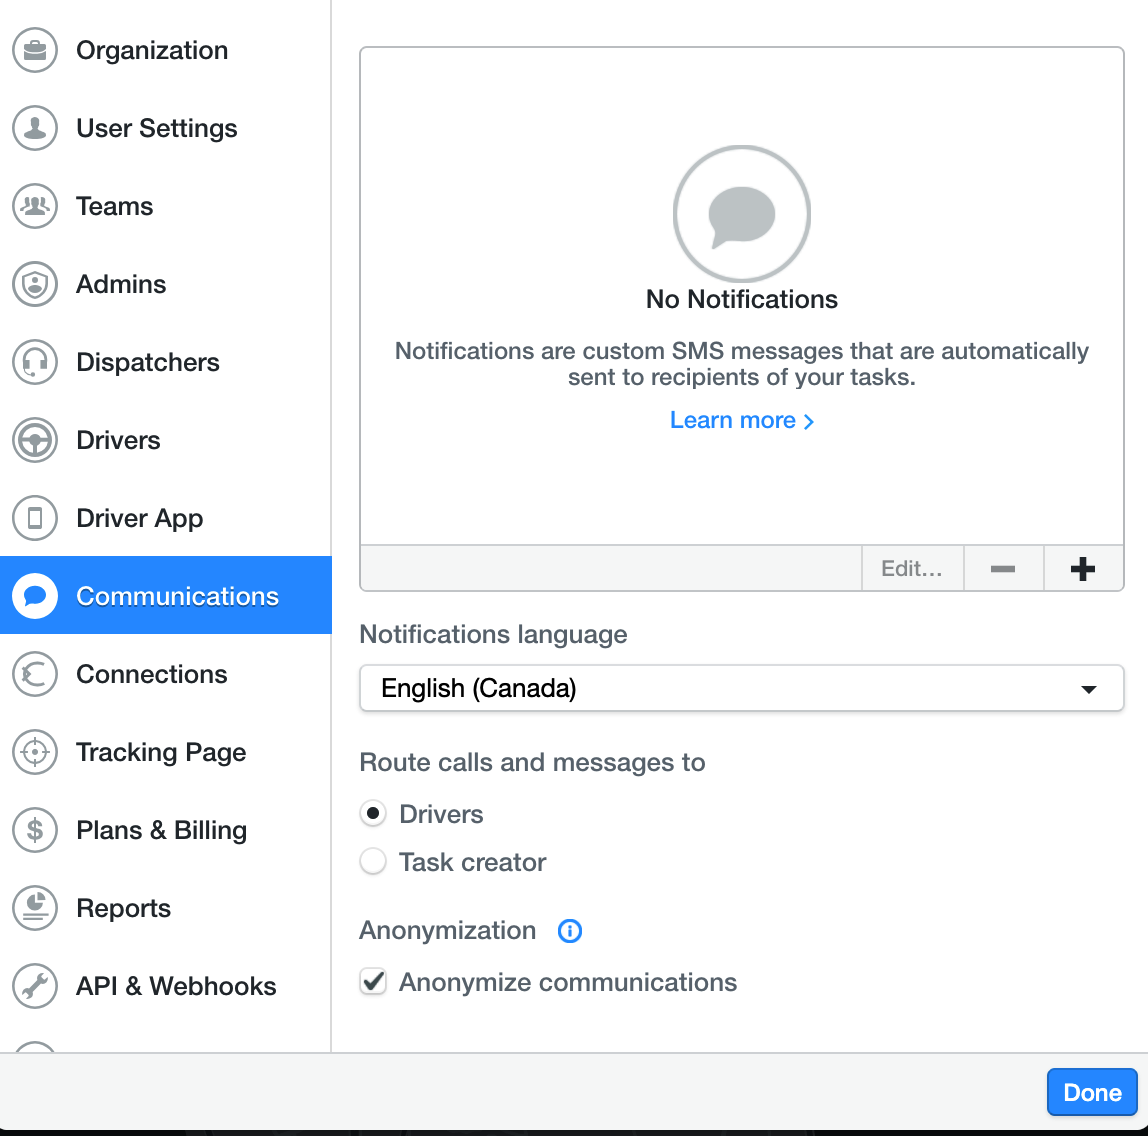
Task: Add a notification with the plus button
Action: point(1083,569)
